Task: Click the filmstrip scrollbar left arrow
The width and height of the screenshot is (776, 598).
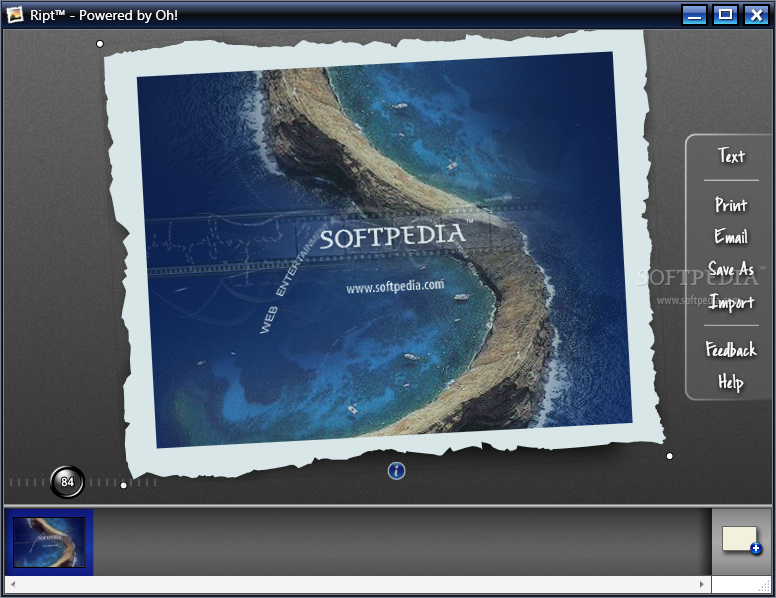Action: [12, 584]
